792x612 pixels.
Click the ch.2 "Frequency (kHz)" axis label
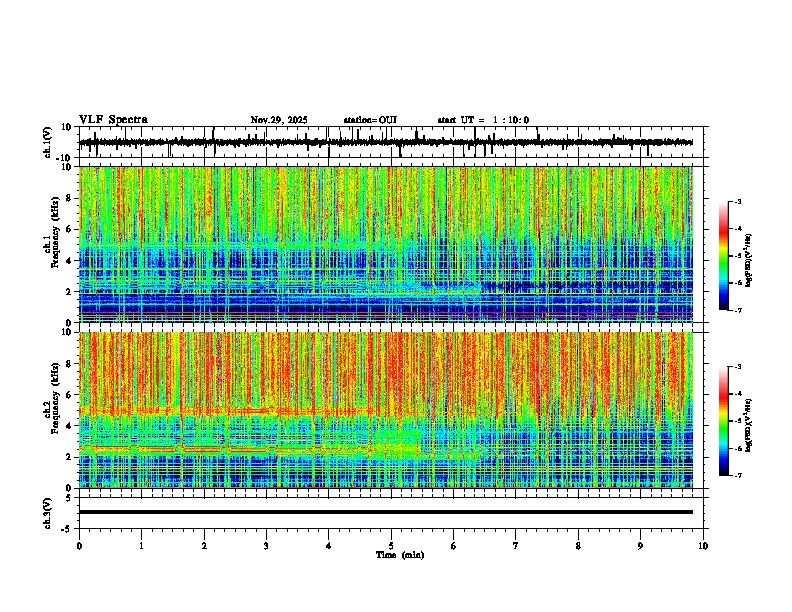pyautogui.click(x=55, y=398)
